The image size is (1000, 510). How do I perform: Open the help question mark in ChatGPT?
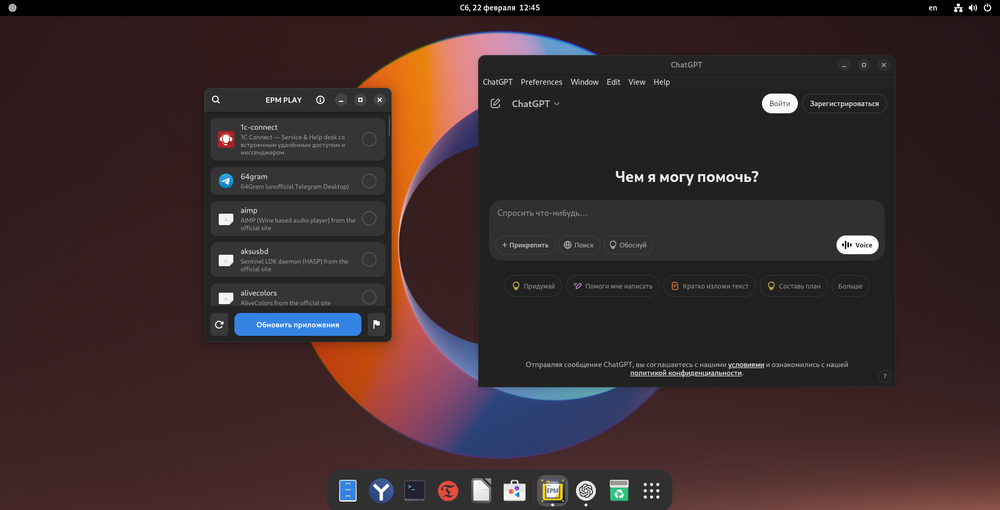(x=884, y=376)
